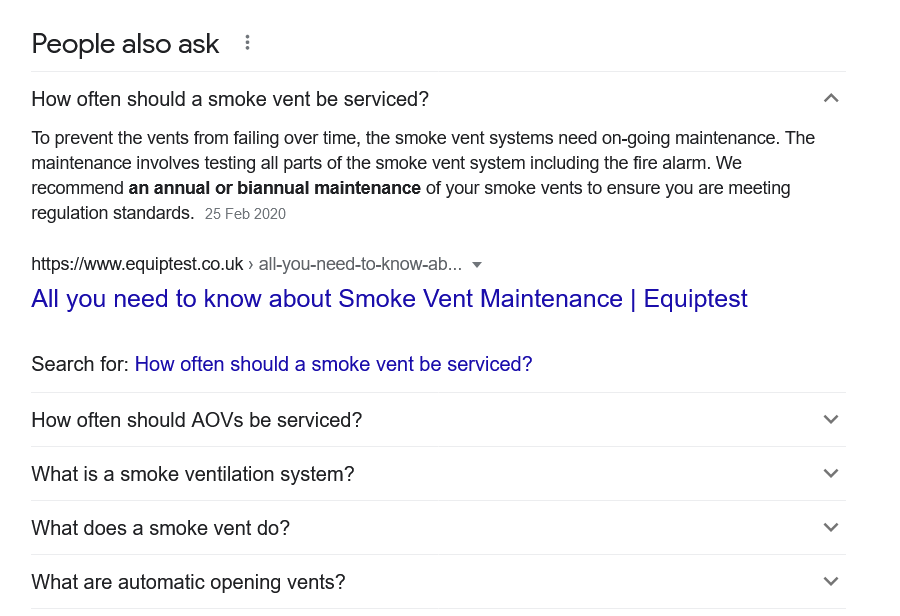The image size is (900, 616).
Task: Follow the Search for How often should a smoke vent be serviced link
Action: 333,364
